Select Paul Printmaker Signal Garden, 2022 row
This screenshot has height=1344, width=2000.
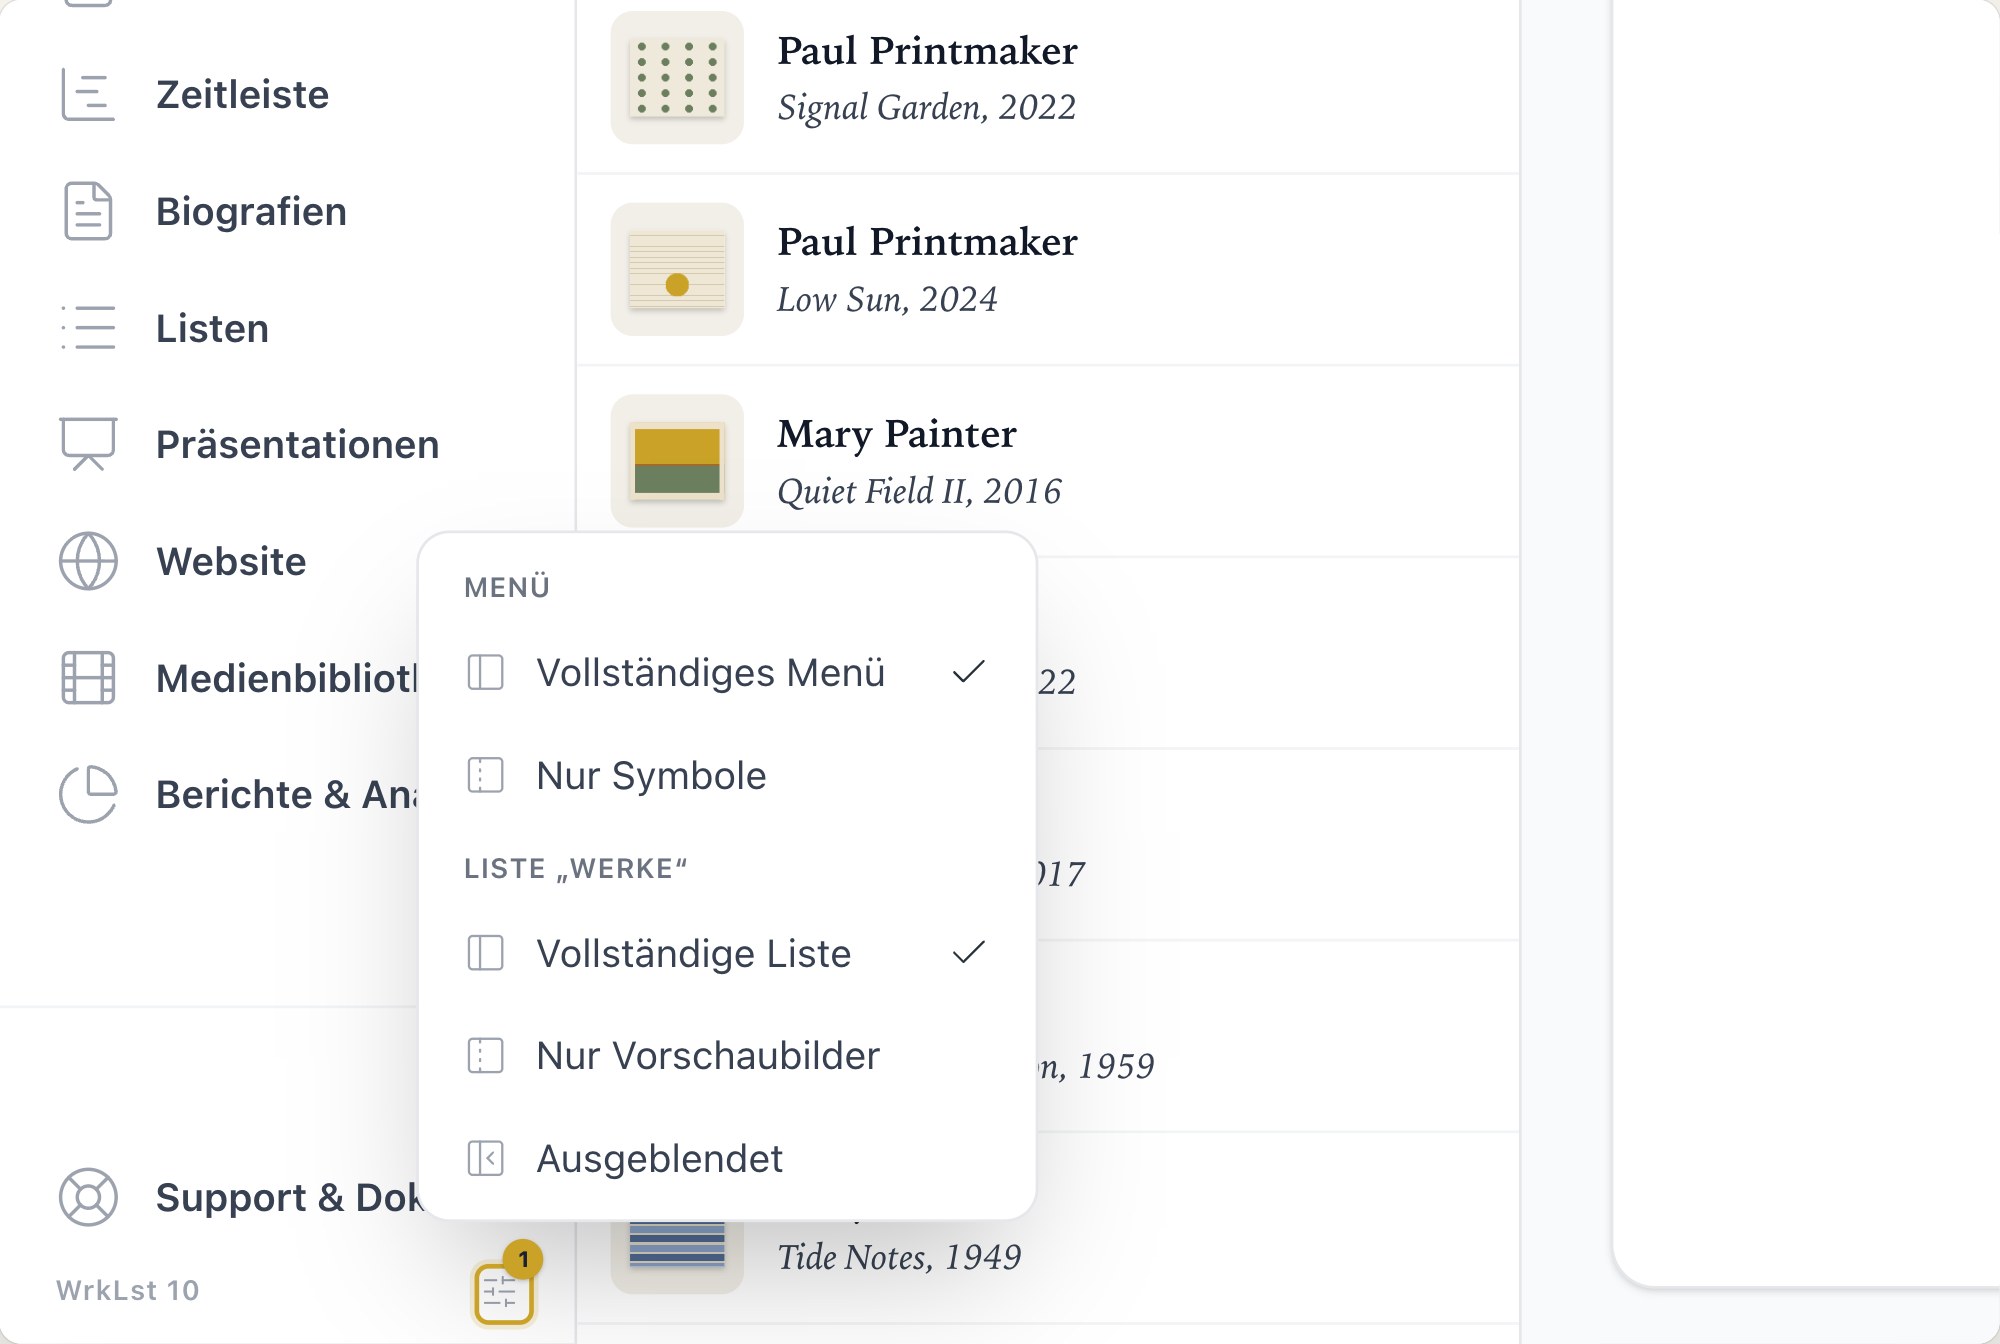pyautogui.click(x=1048, y=78)
